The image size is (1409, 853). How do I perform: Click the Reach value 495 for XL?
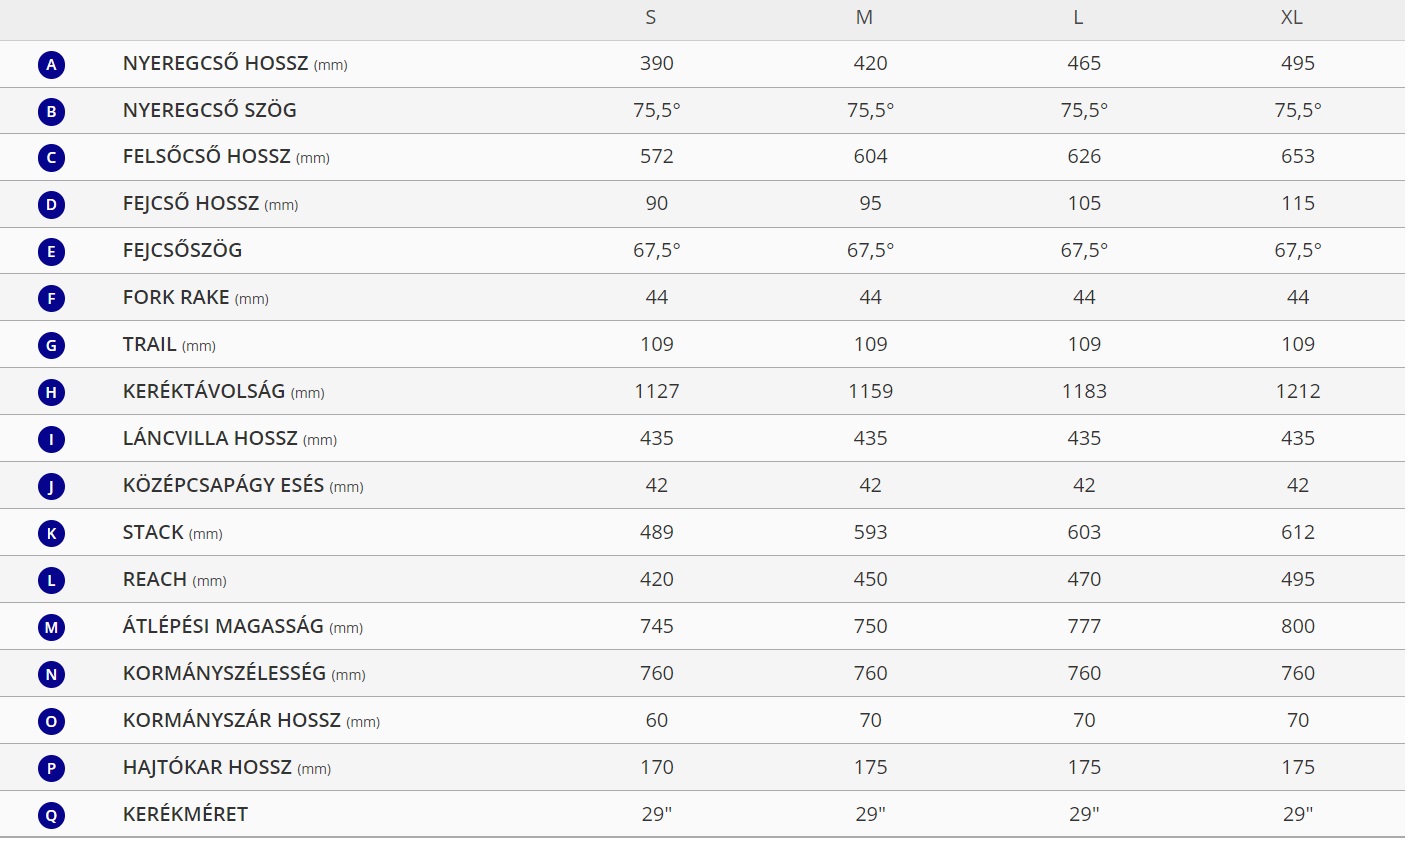click(1298, 579)
